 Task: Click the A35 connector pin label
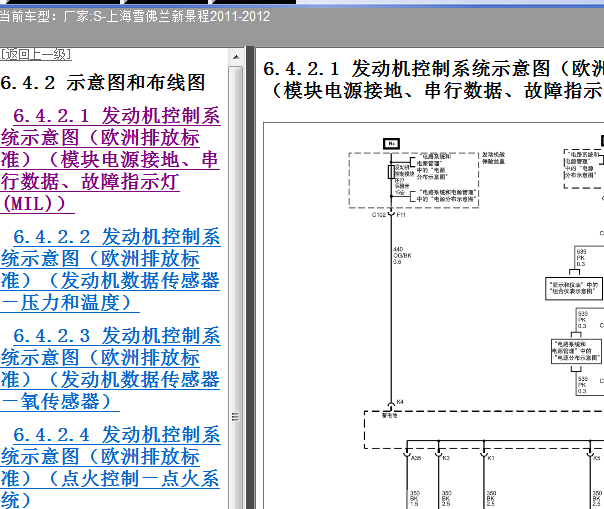point(416,458)
